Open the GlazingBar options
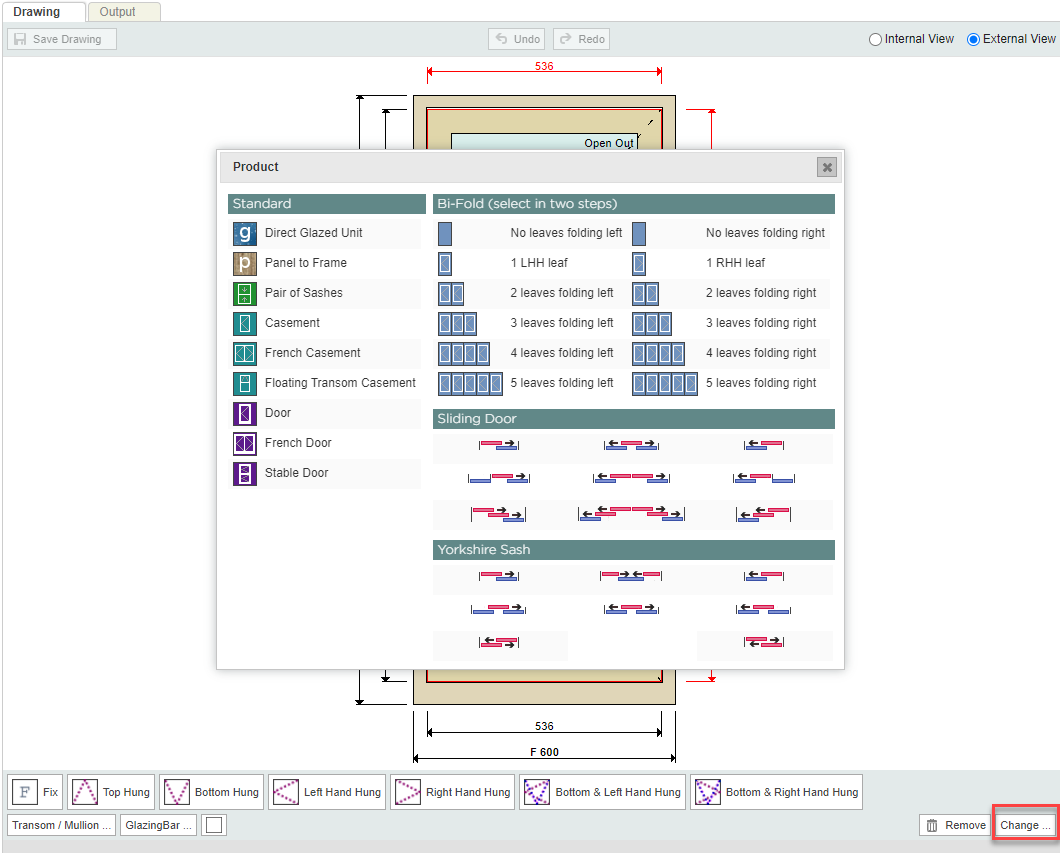The height and width of the screenshot is (853, 1060). [x=158, y=825]
